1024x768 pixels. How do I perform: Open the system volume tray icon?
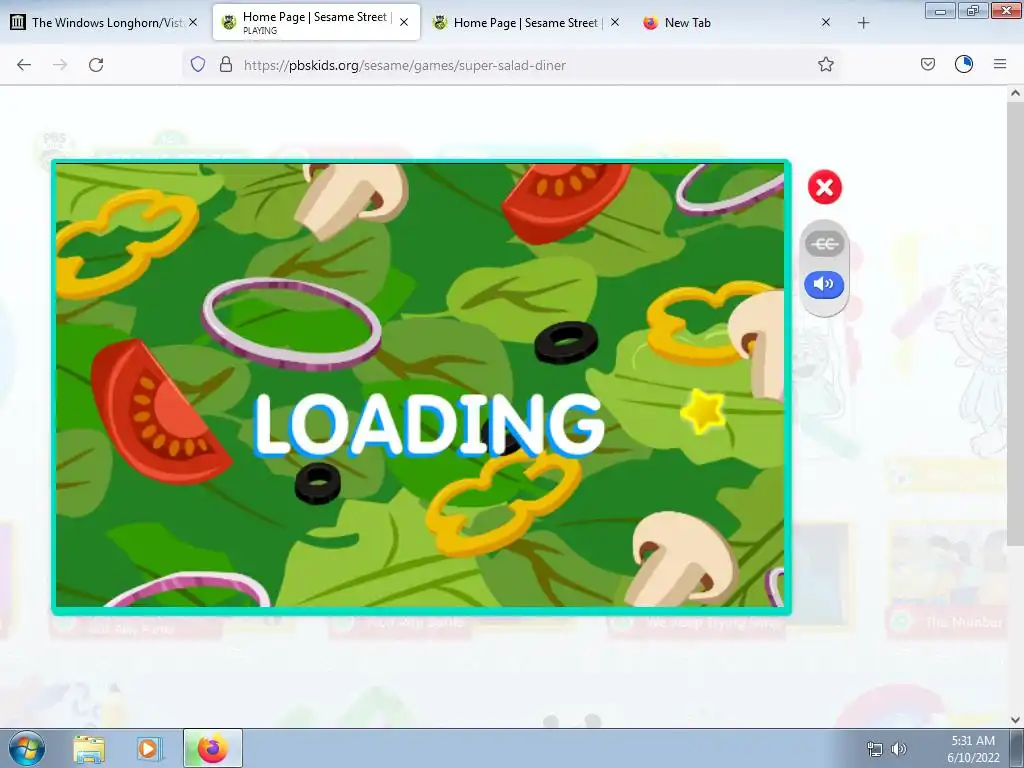[x=899, y=749]
